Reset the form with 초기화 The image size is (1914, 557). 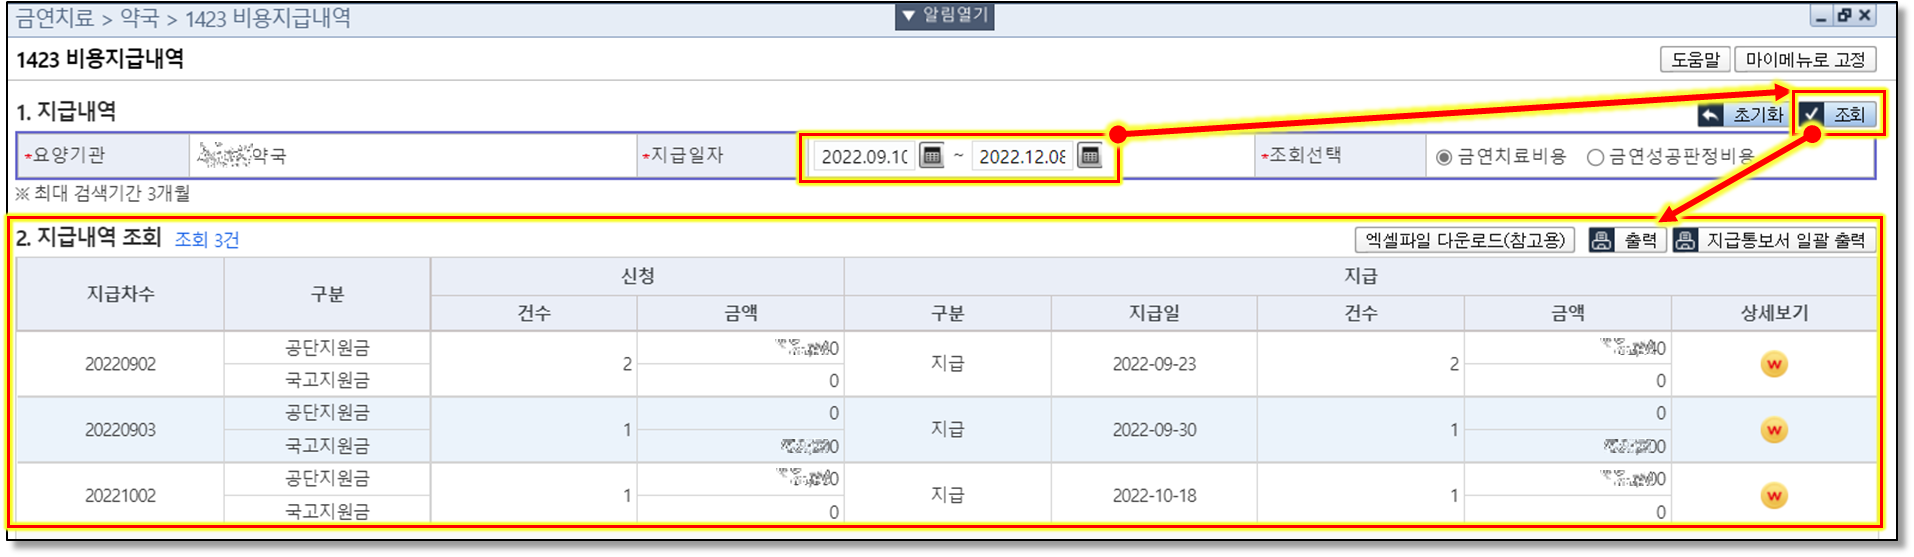pyautogui.click(x=1742, y=115)
